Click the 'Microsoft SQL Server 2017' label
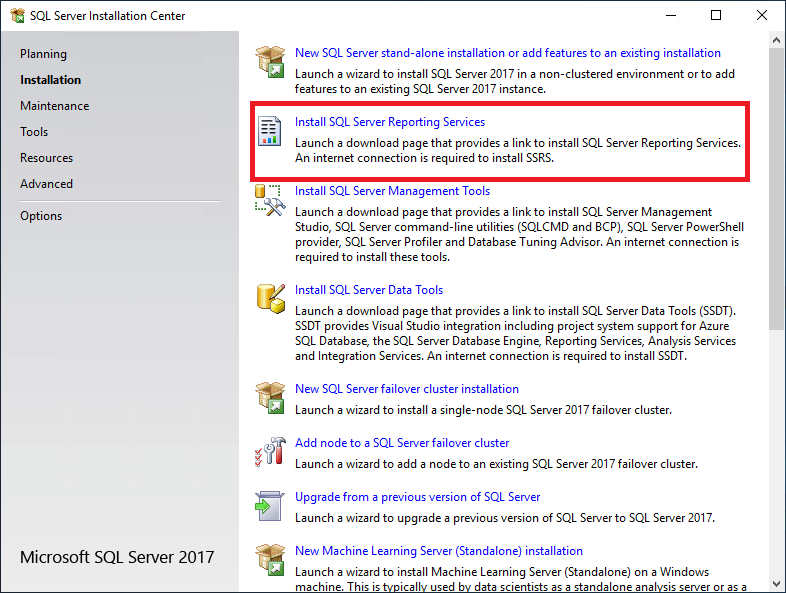 (x=117, y=557)
